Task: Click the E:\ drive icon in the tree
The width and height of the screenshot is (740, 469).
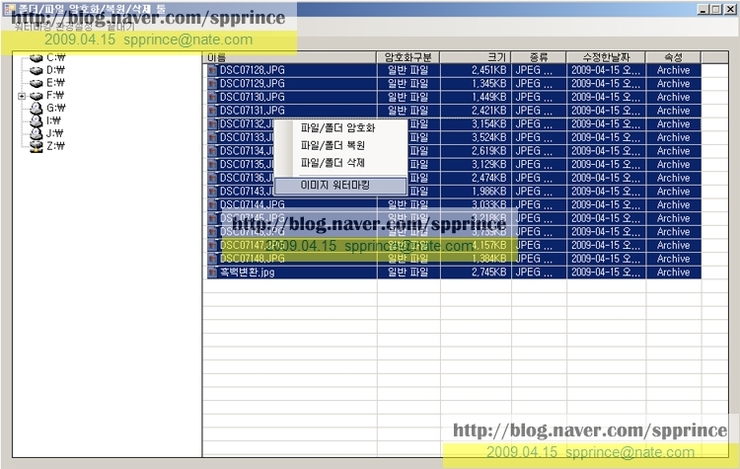Action: 36,83
